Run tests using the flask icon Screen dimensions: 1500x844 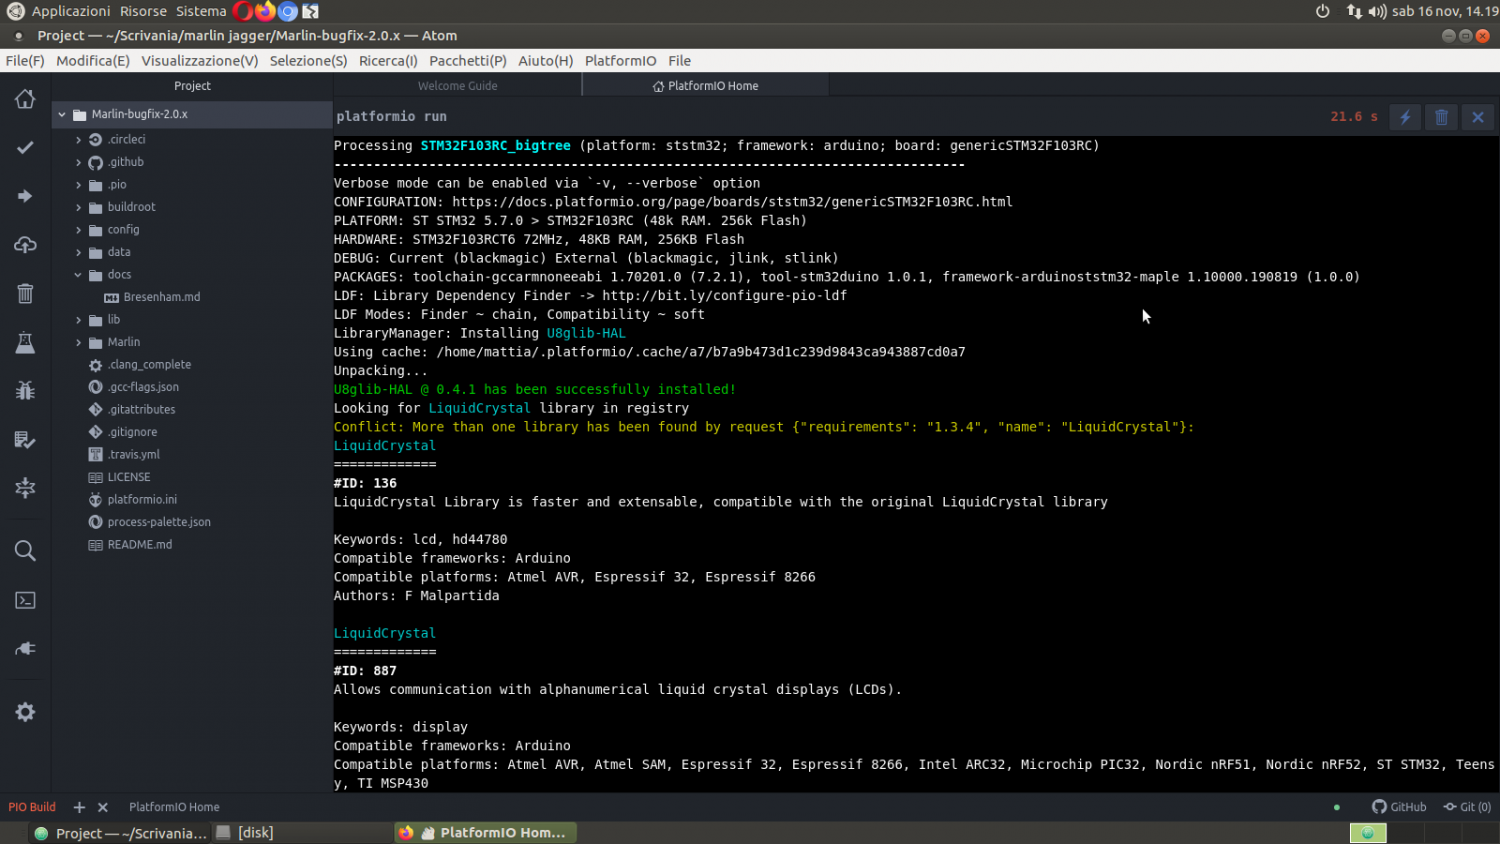(25, 342)
